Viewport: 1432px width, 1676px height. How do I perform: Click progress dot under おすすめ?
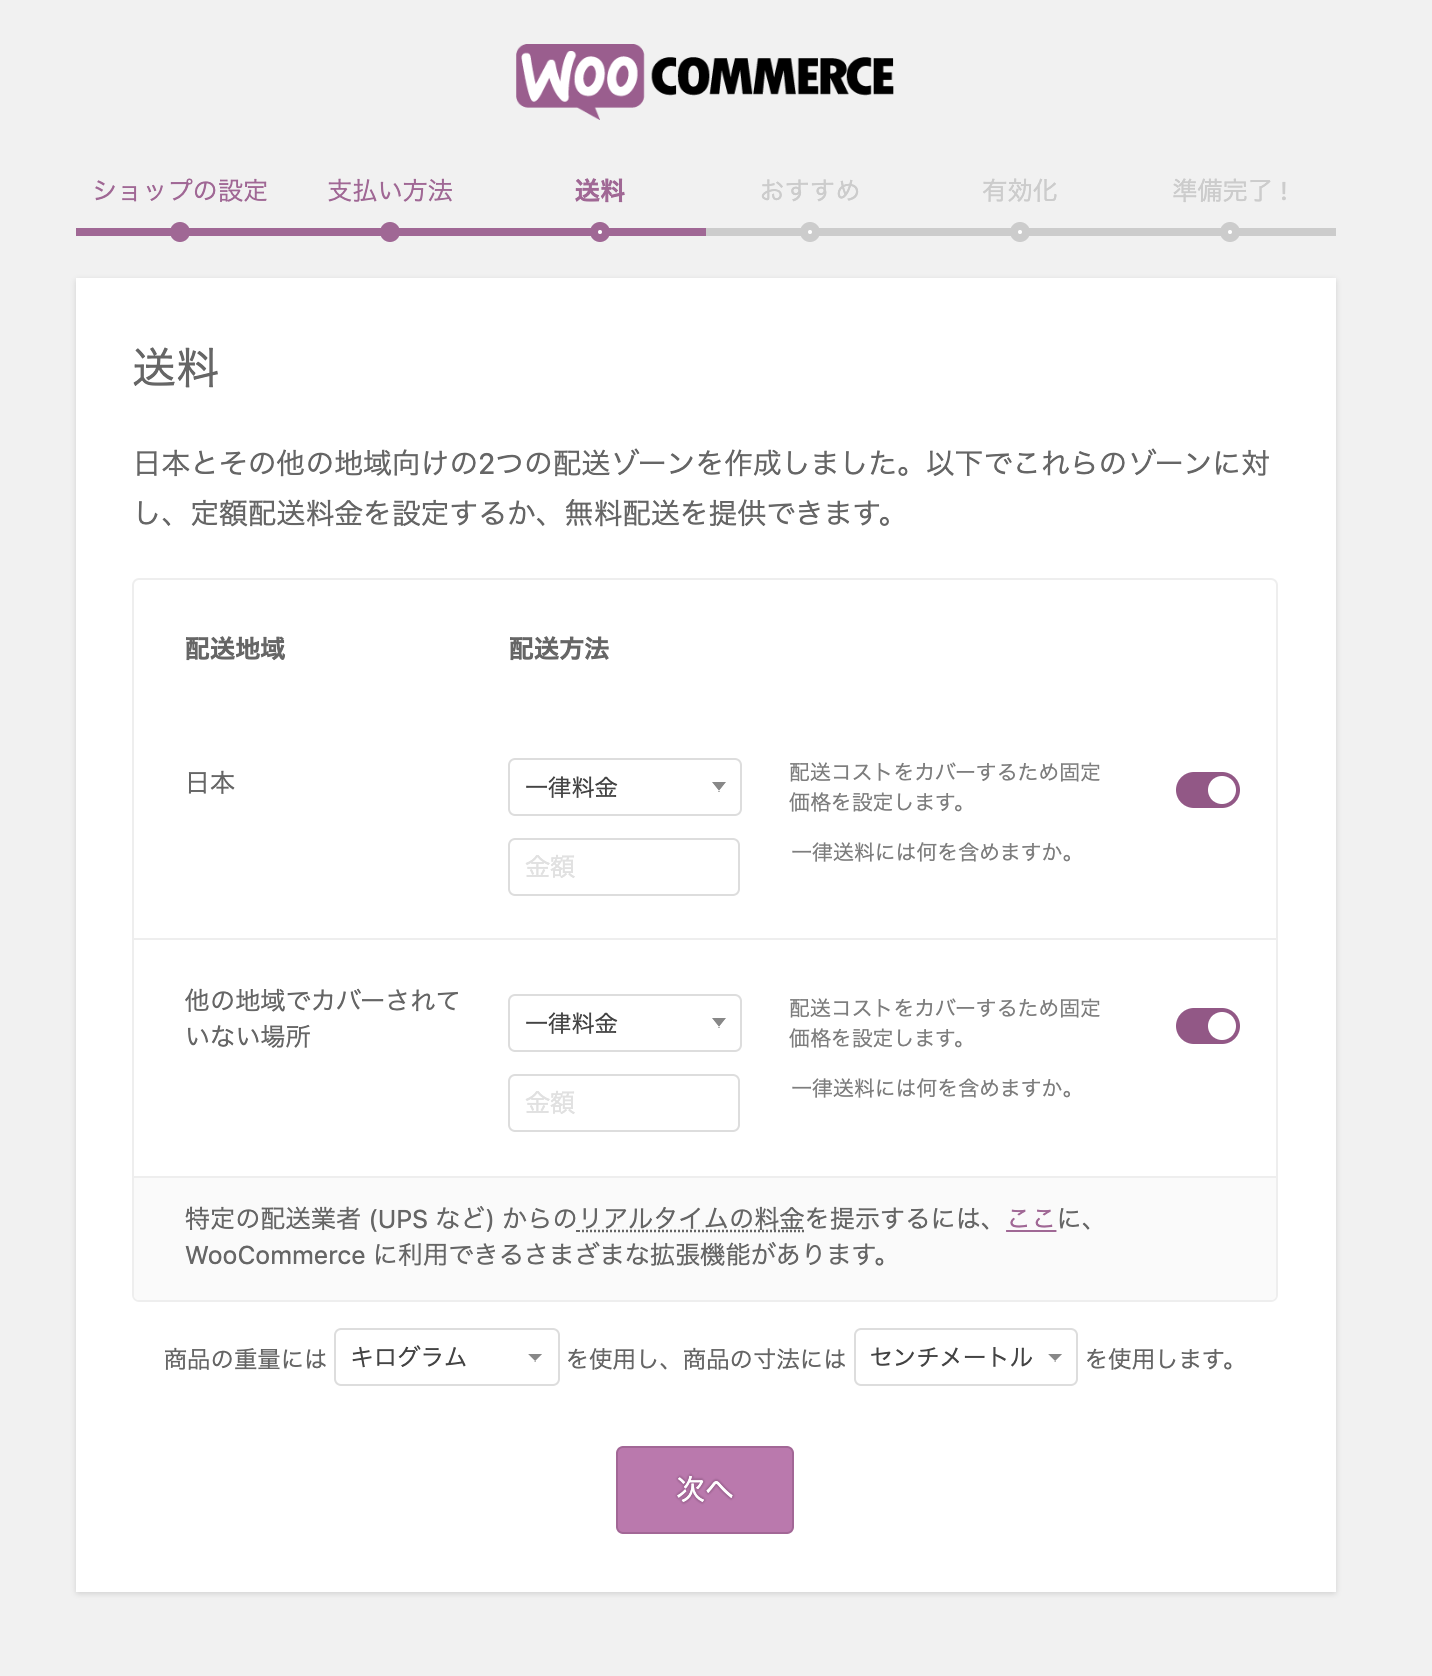click(810, 232)
